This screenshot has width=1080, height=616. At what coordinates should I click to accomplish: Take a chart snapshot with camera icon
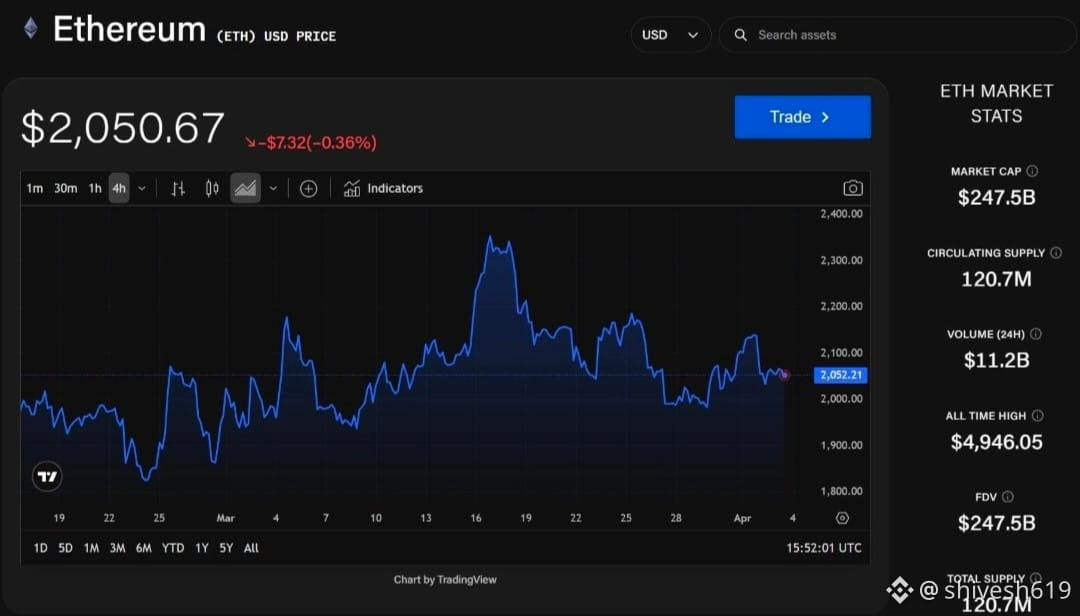point(853,188)
